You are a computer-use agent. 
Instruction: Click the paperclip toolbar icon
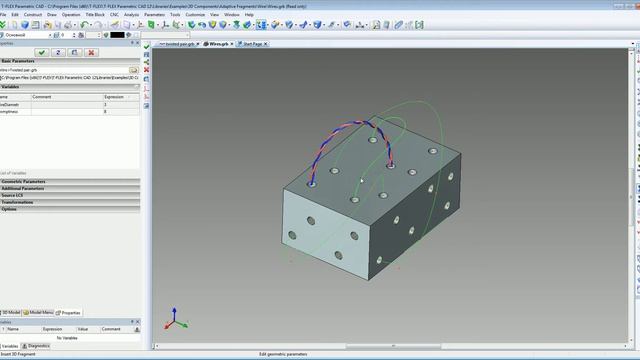[399, 25]
